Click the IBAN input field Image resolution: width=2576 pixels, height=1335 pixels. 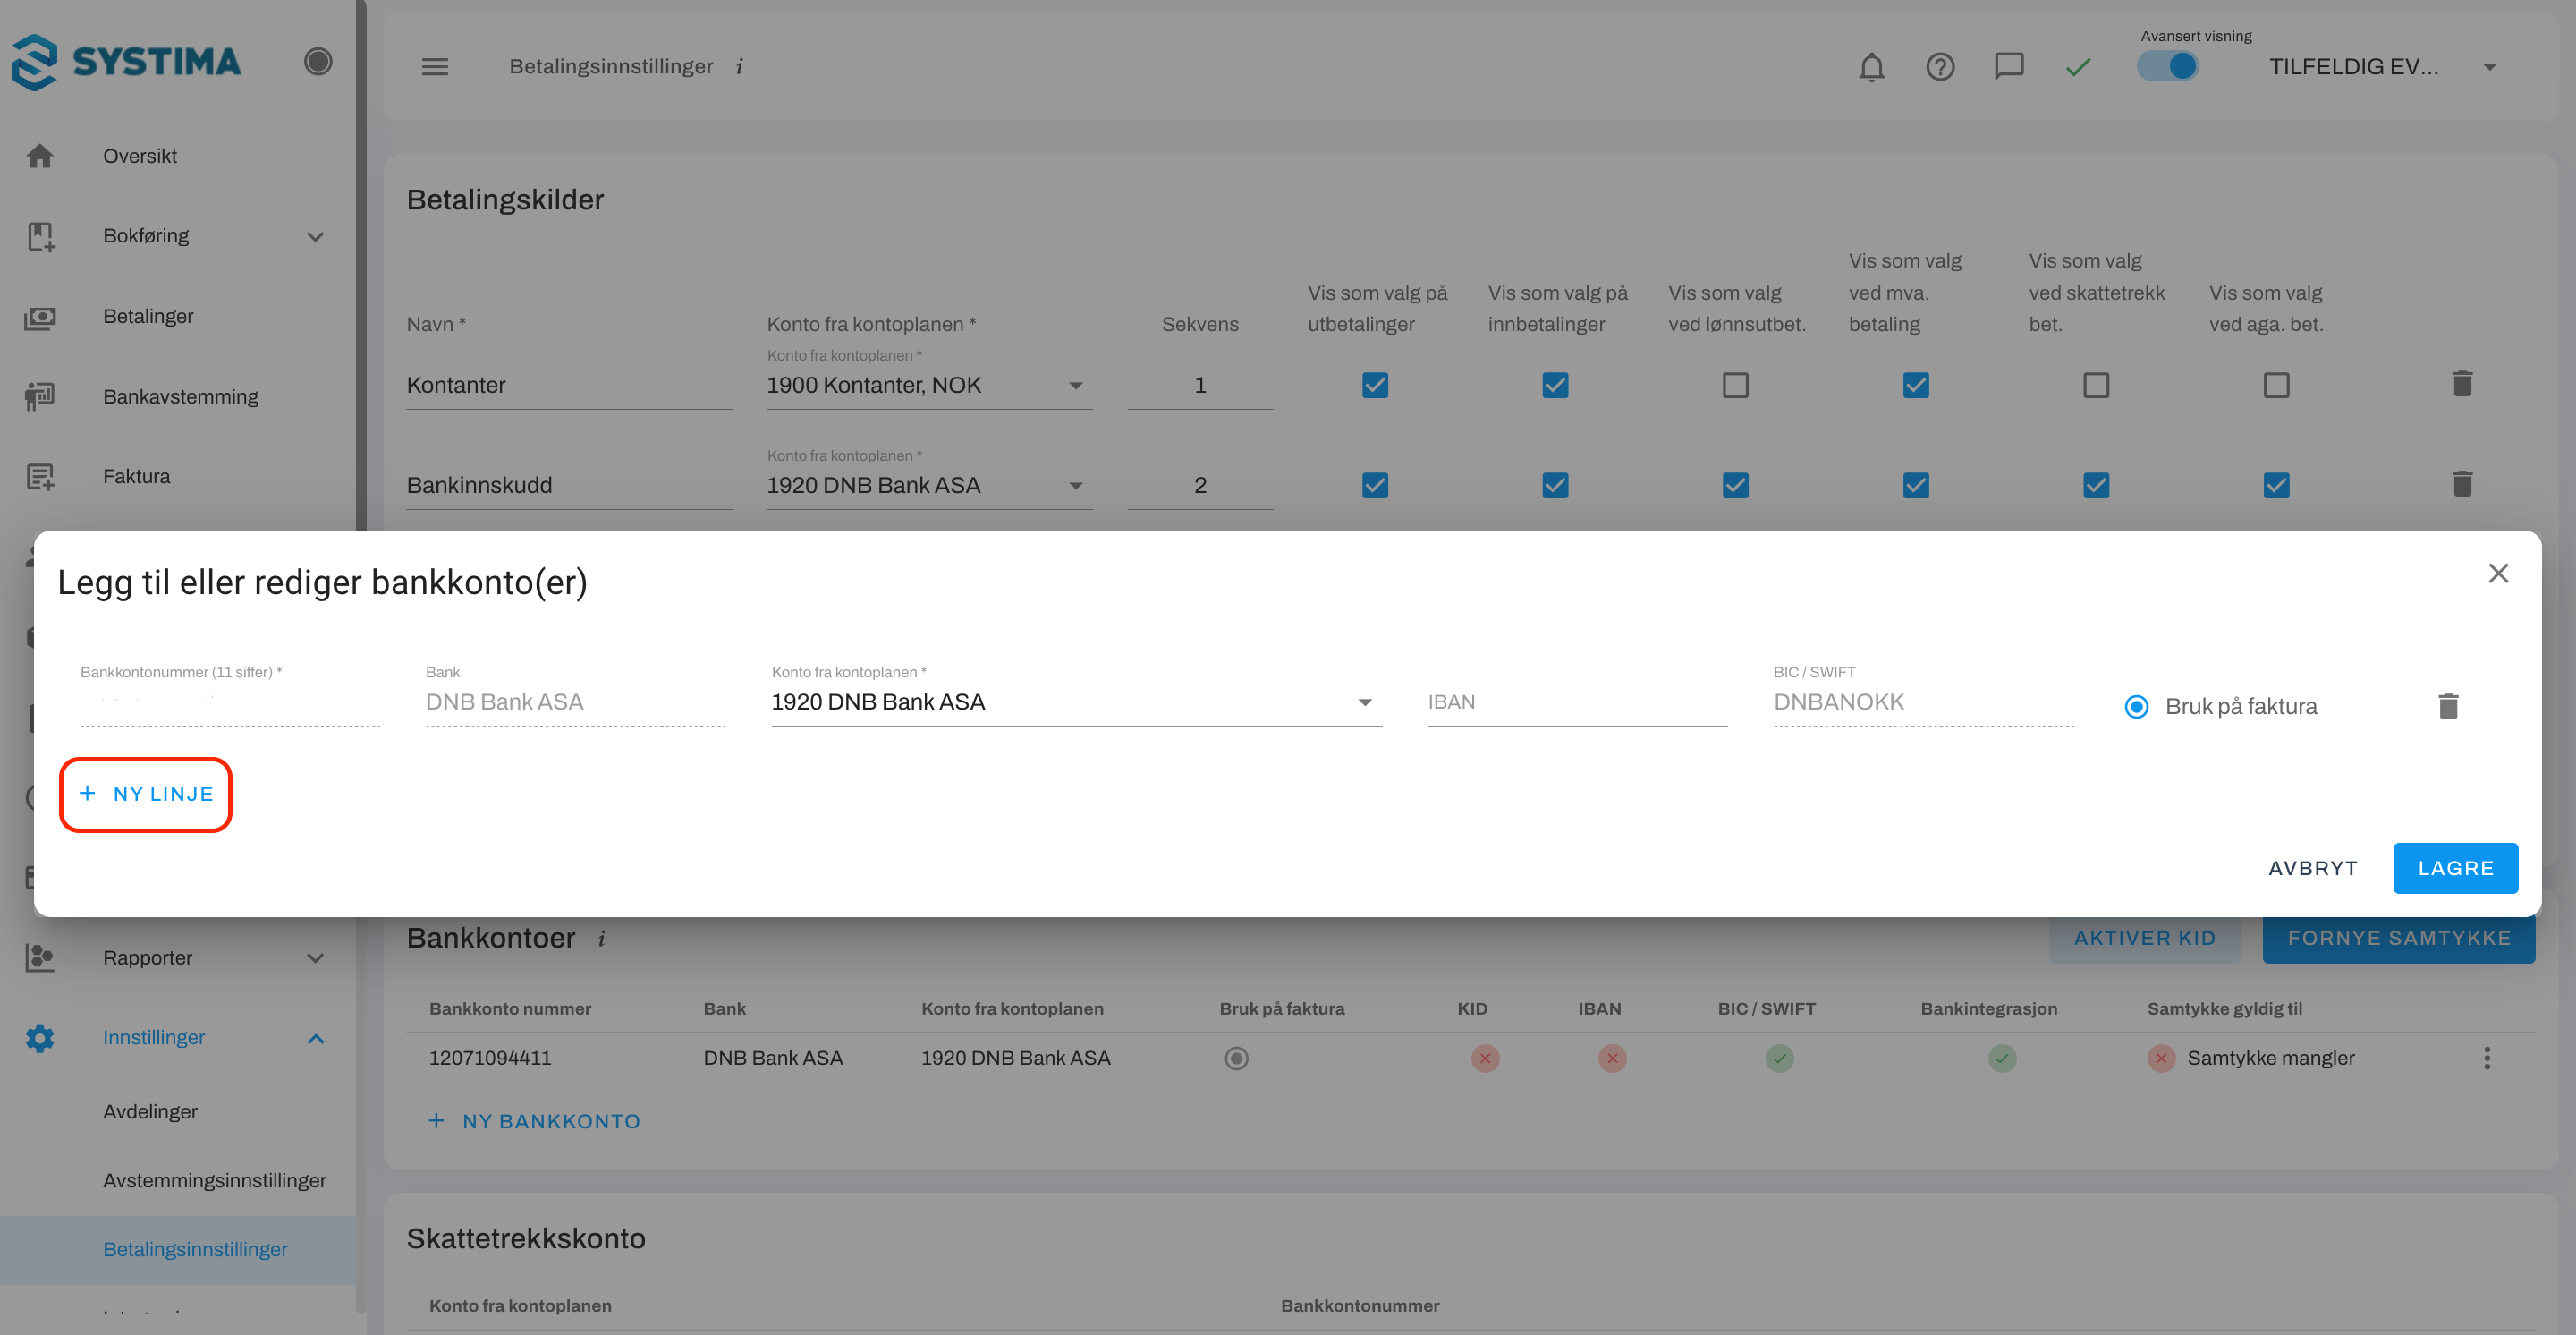tap(1576, 702)
